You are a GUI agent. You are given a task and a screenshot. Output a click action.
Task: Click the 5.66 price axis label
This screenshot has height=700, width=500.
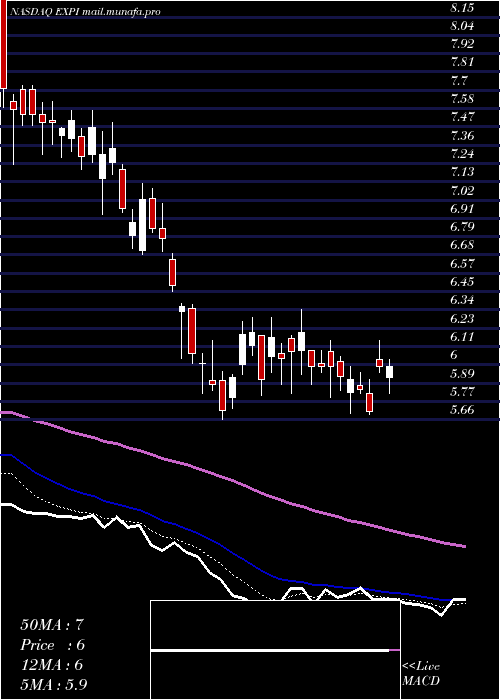(462, 410)
